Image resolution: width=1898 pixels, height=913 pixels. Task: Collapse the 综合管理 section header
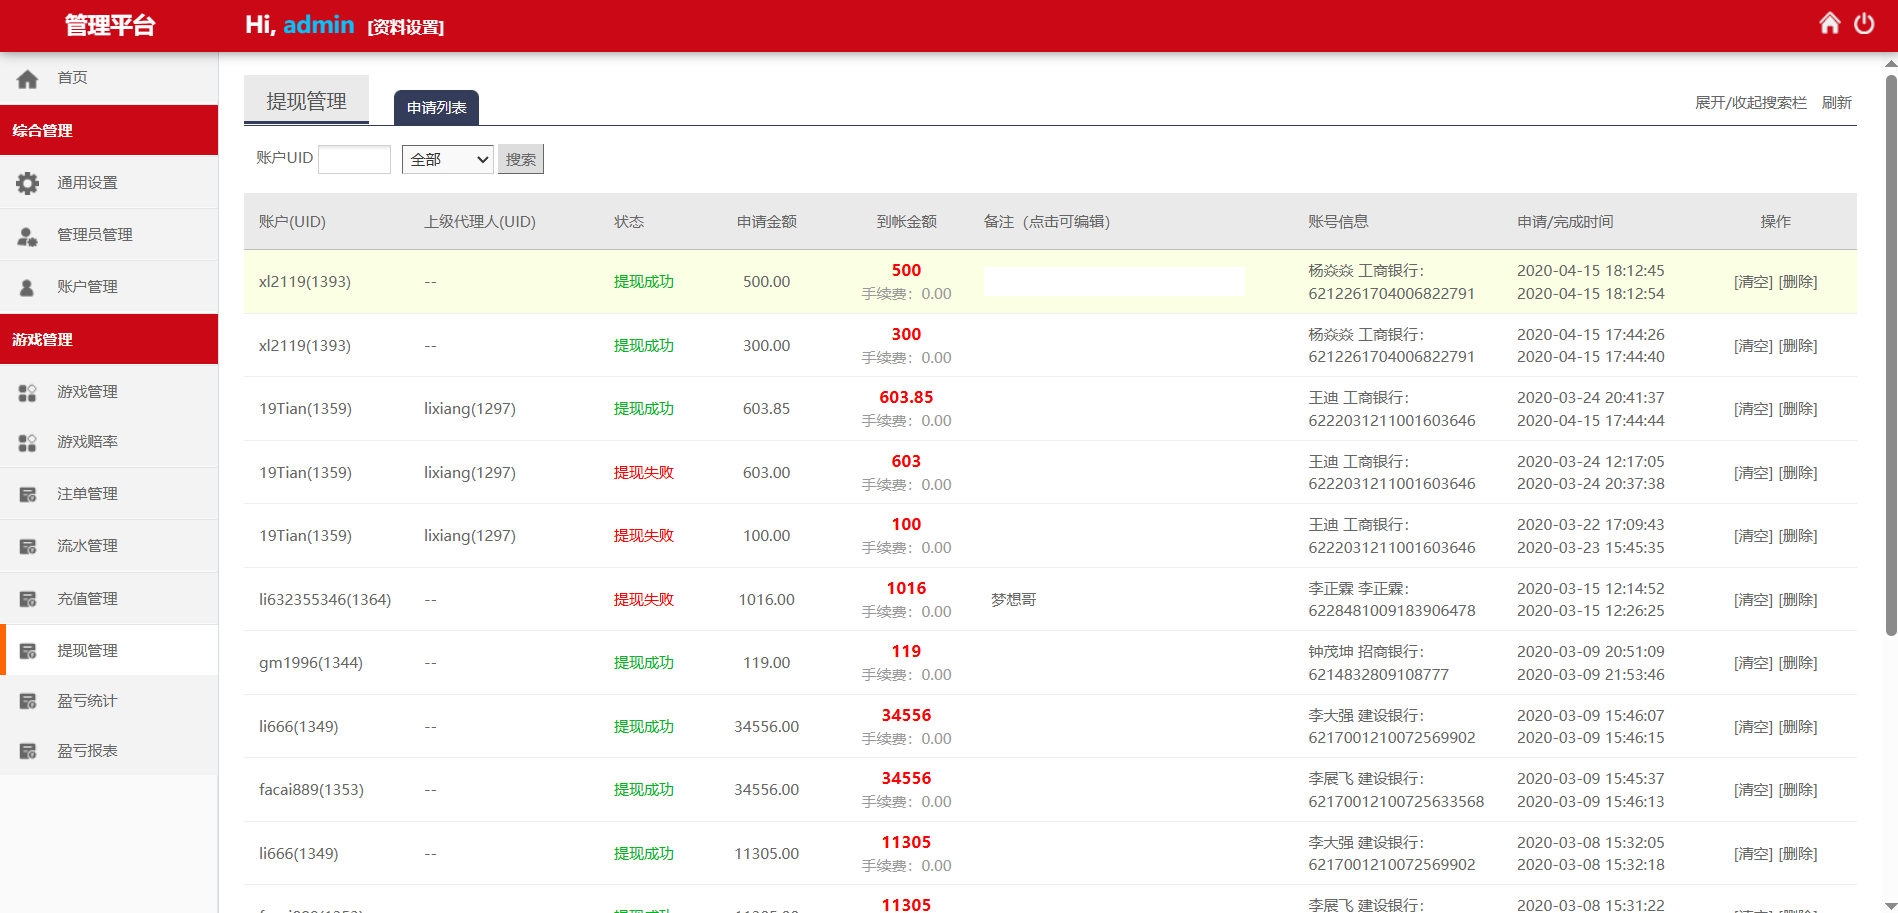109,130
